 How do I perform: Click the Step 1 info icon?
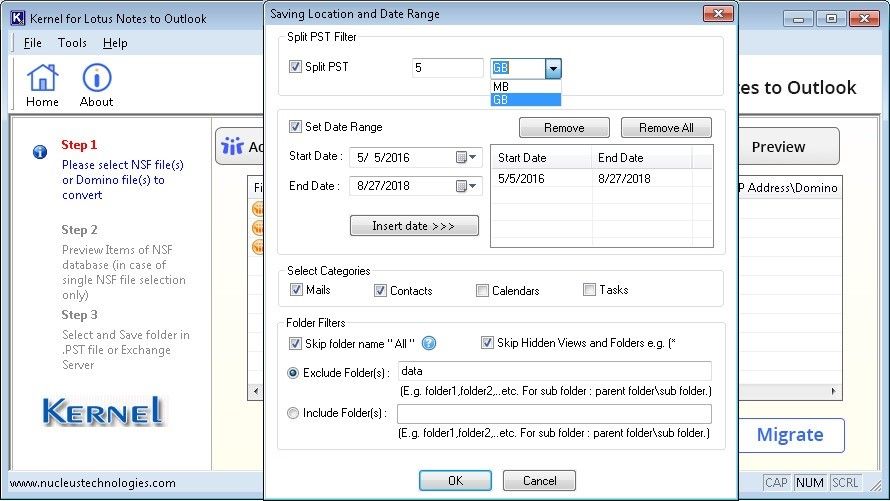pyautogui.click(x=40, y=152)
